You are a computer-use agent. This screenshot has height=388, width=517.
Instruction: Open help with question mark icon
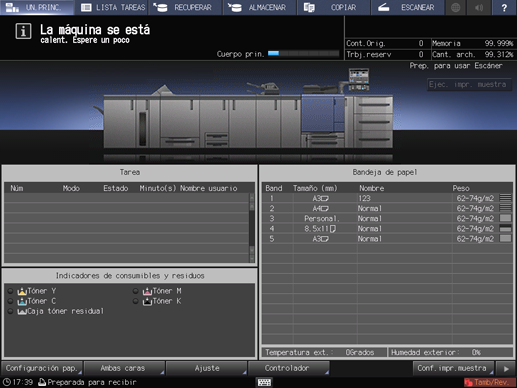point(504,7)
